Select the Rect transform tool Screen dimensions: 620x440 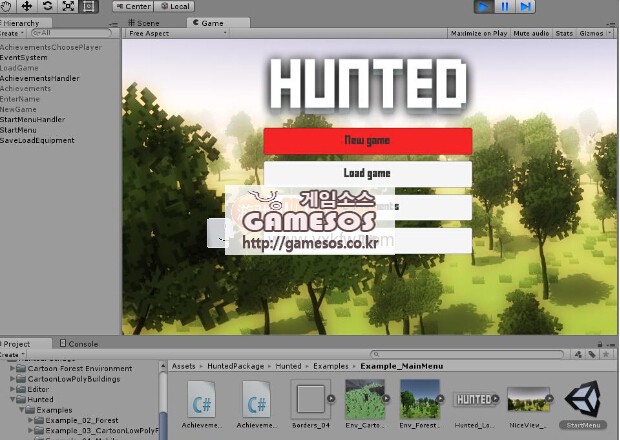(x=89, y=6)
